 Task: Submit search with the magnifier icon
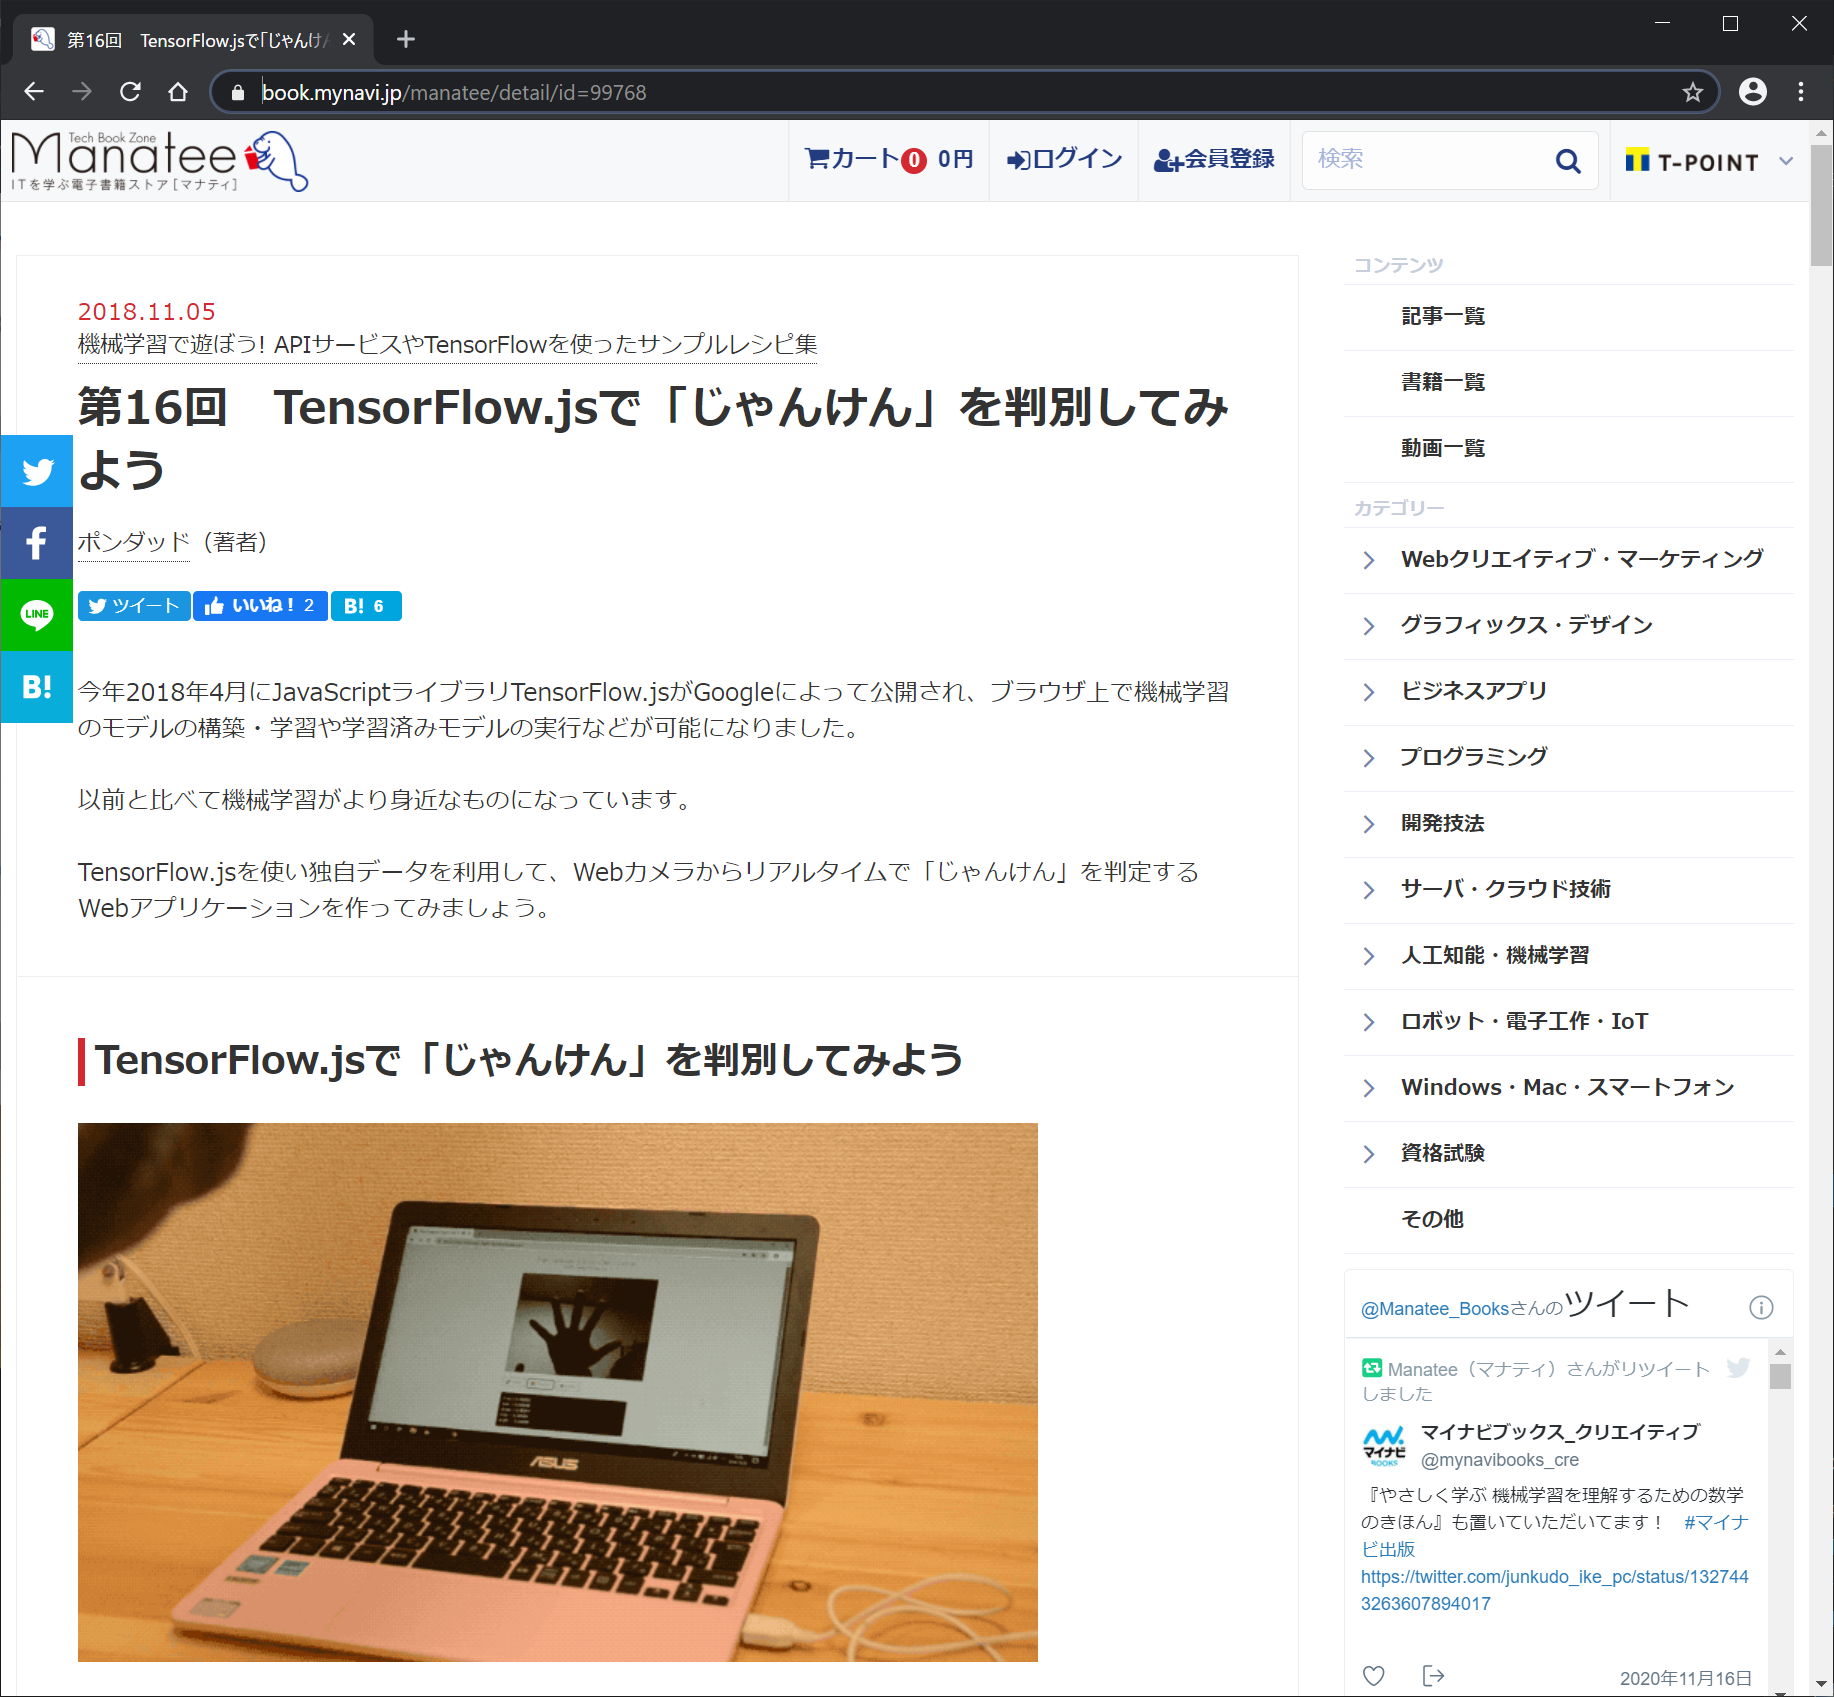tap(1568, 160)
